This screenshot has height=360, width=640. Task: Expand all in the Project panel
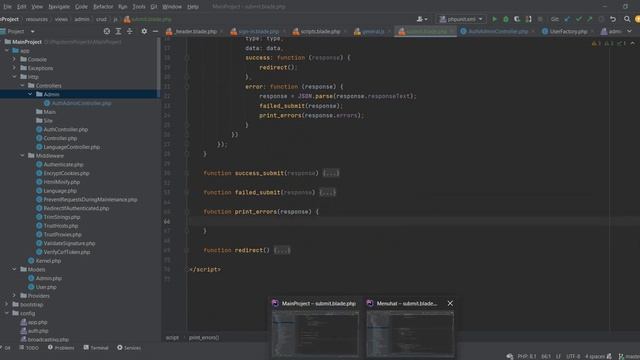point(118,31)
